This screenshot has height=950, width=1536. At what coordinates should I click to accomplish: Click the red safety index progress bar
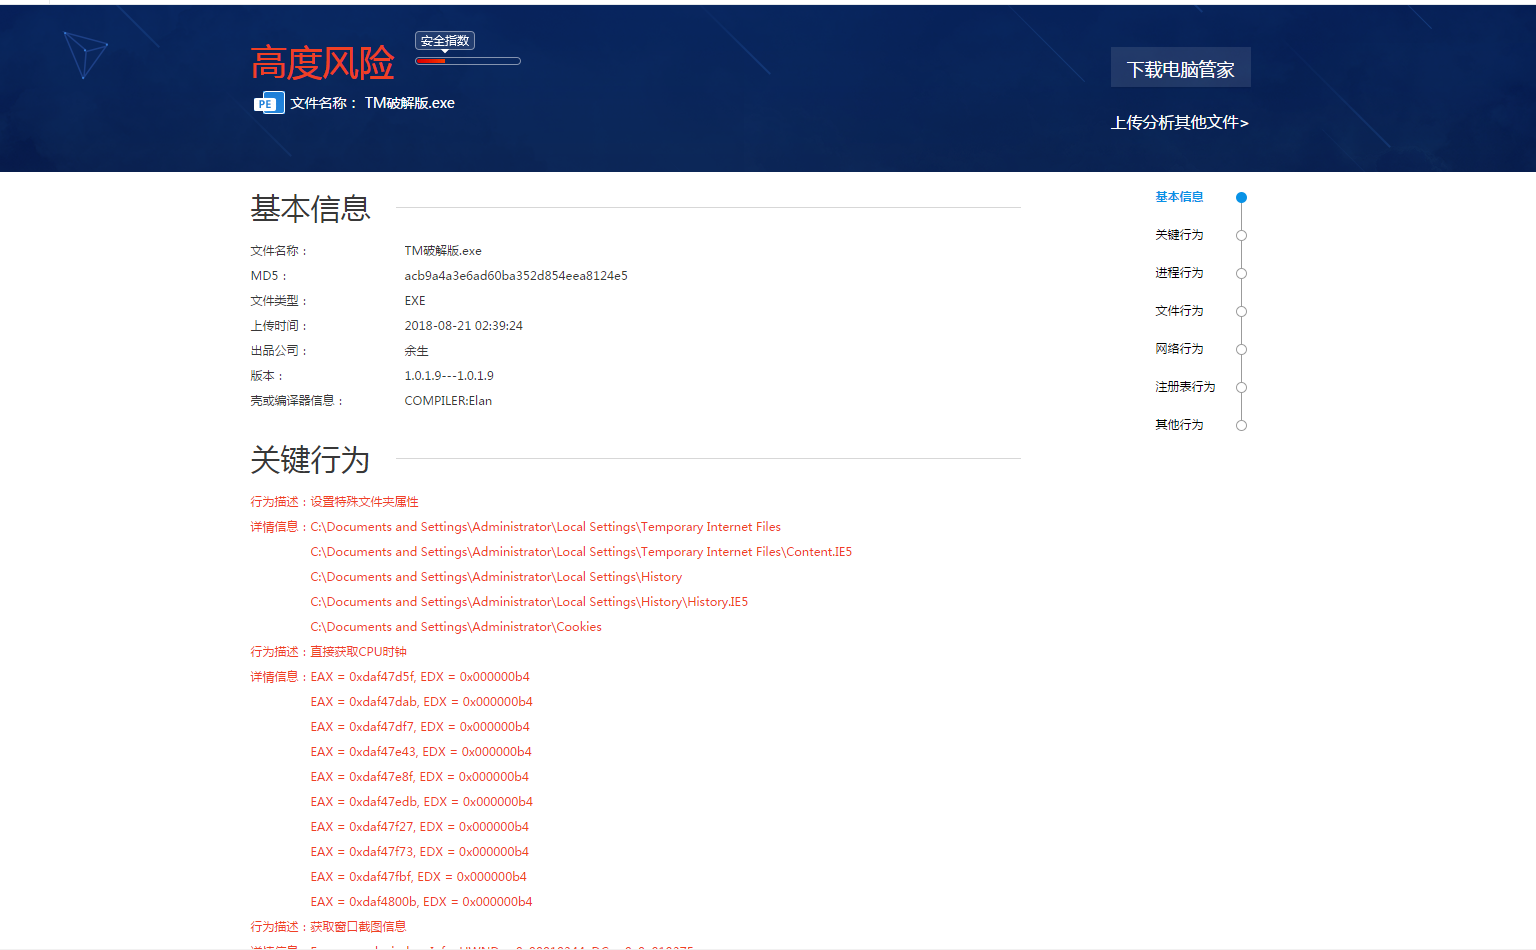468,61
